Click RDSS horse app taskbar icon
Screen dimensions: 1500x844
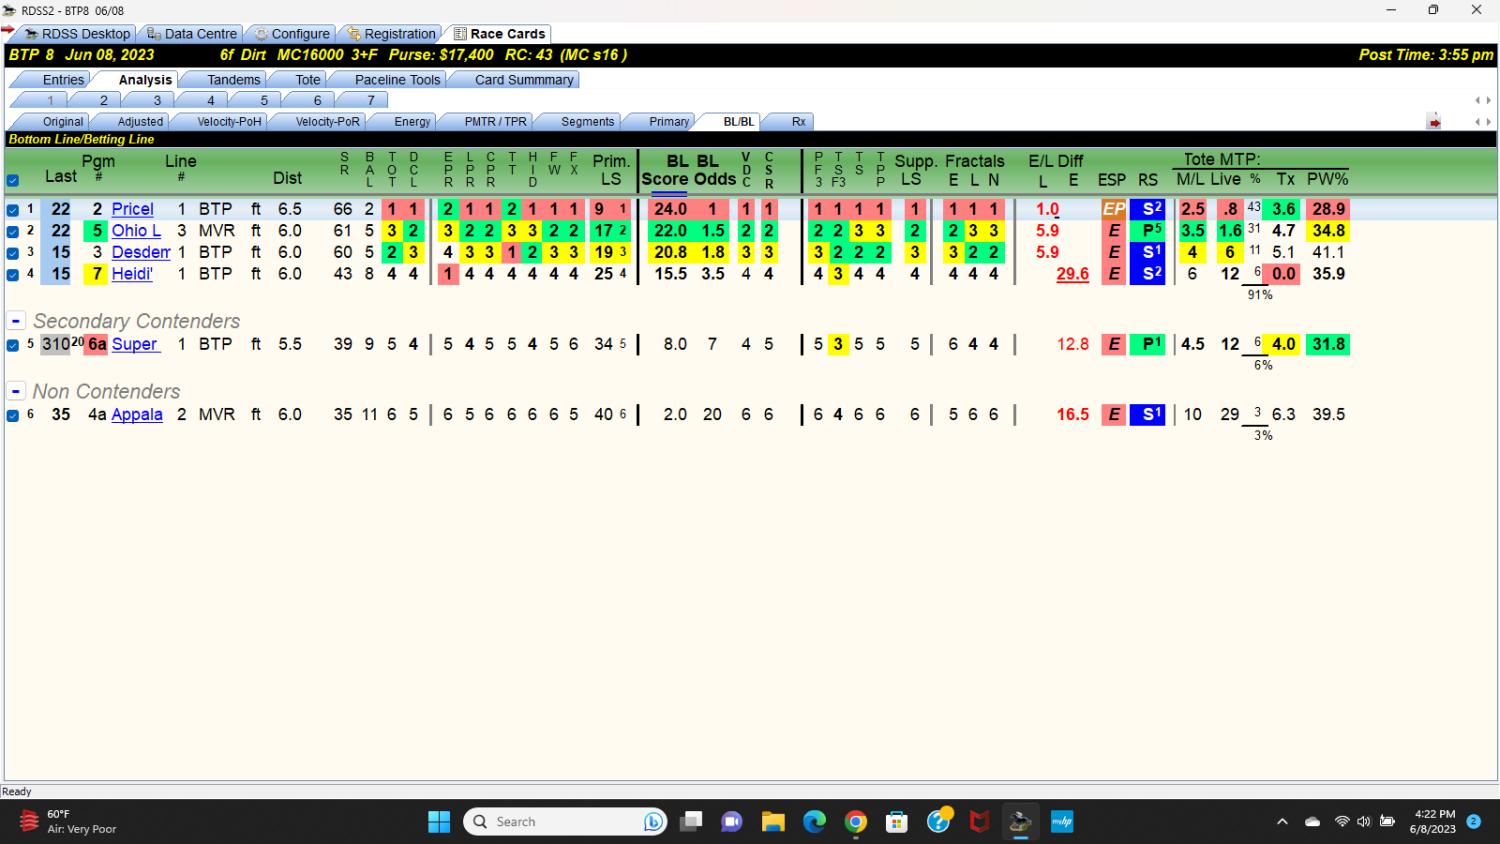pos(1020,822)
